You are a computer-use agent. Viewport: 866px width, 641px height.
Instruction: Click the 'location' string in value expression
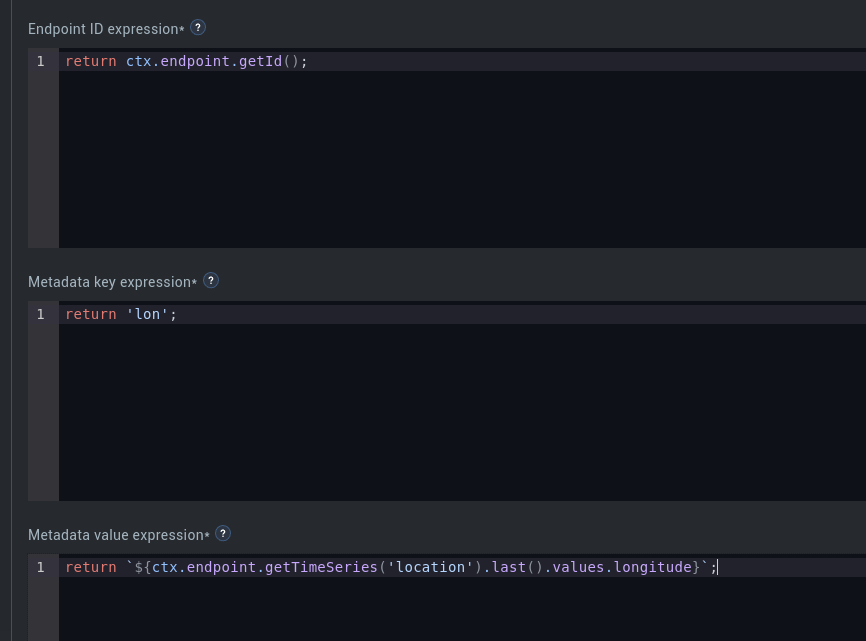(x=431, y=567)
